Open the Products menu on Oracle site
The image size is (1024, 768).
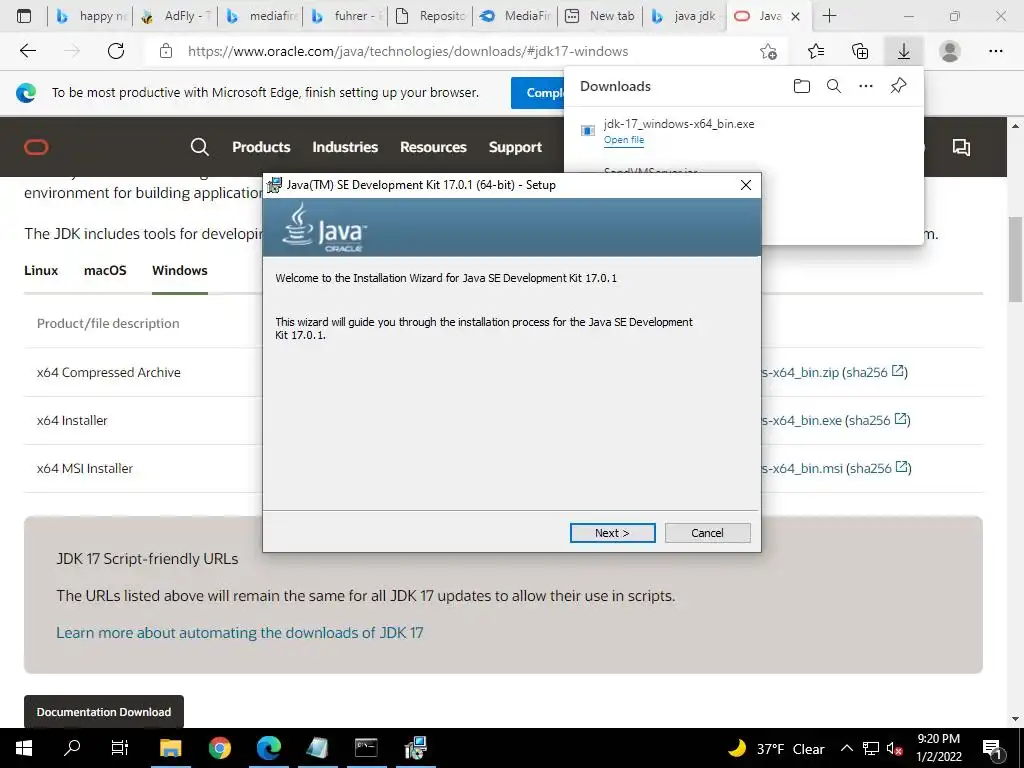(x=261, y=147)
